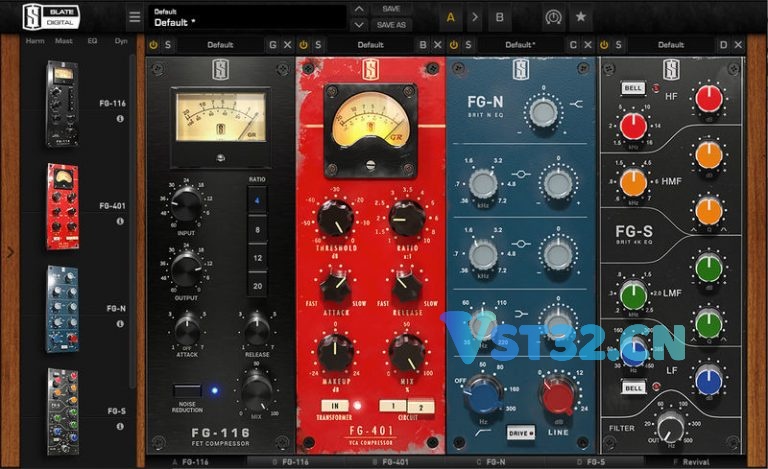Select circuit 2 on FG-401
The width and height of the screenshot is (768, 469).
click(421, 406)
